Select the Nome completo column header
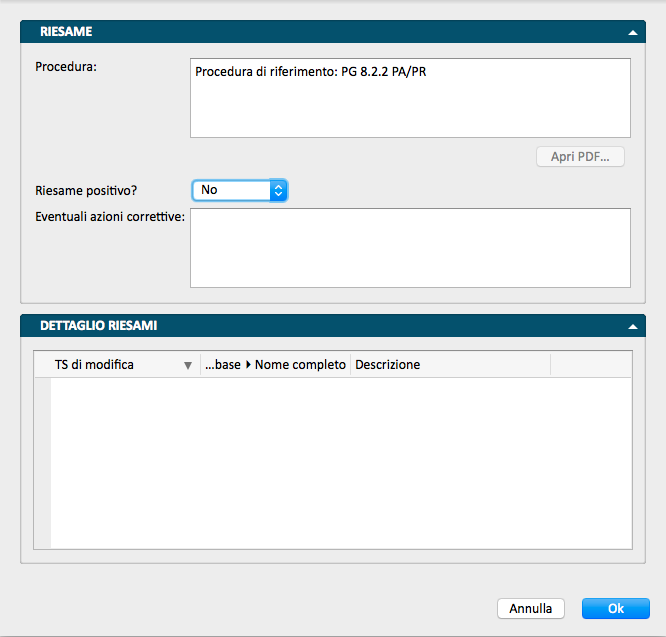 click(300, 365)
